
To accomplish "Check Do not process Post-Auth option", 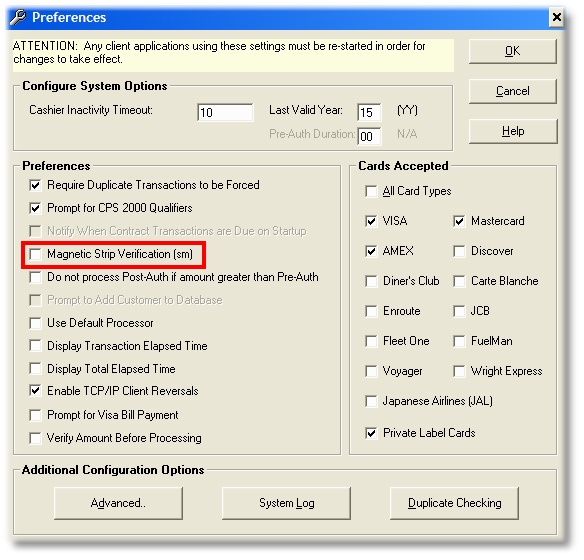I will 35,277.
